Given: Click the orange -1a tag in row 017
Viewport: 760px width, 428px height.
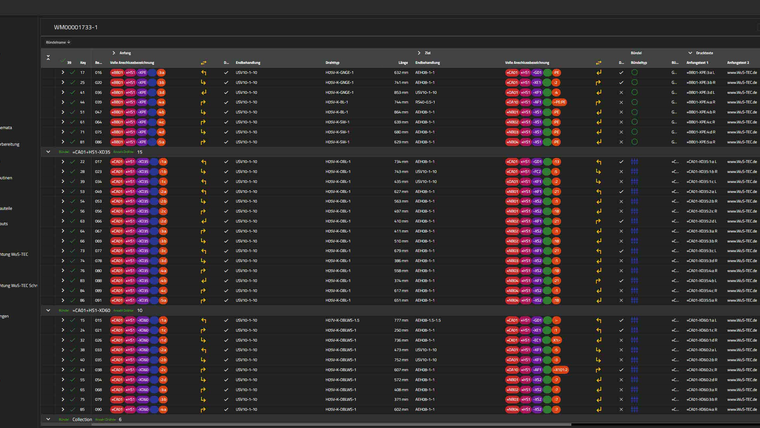Looking at the screenshot, I should [162, 161].
